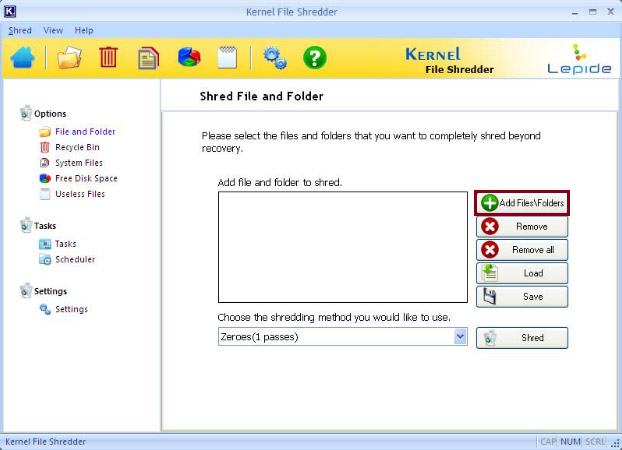Click the Kernel app icon in title bar

tap(10, 12)
